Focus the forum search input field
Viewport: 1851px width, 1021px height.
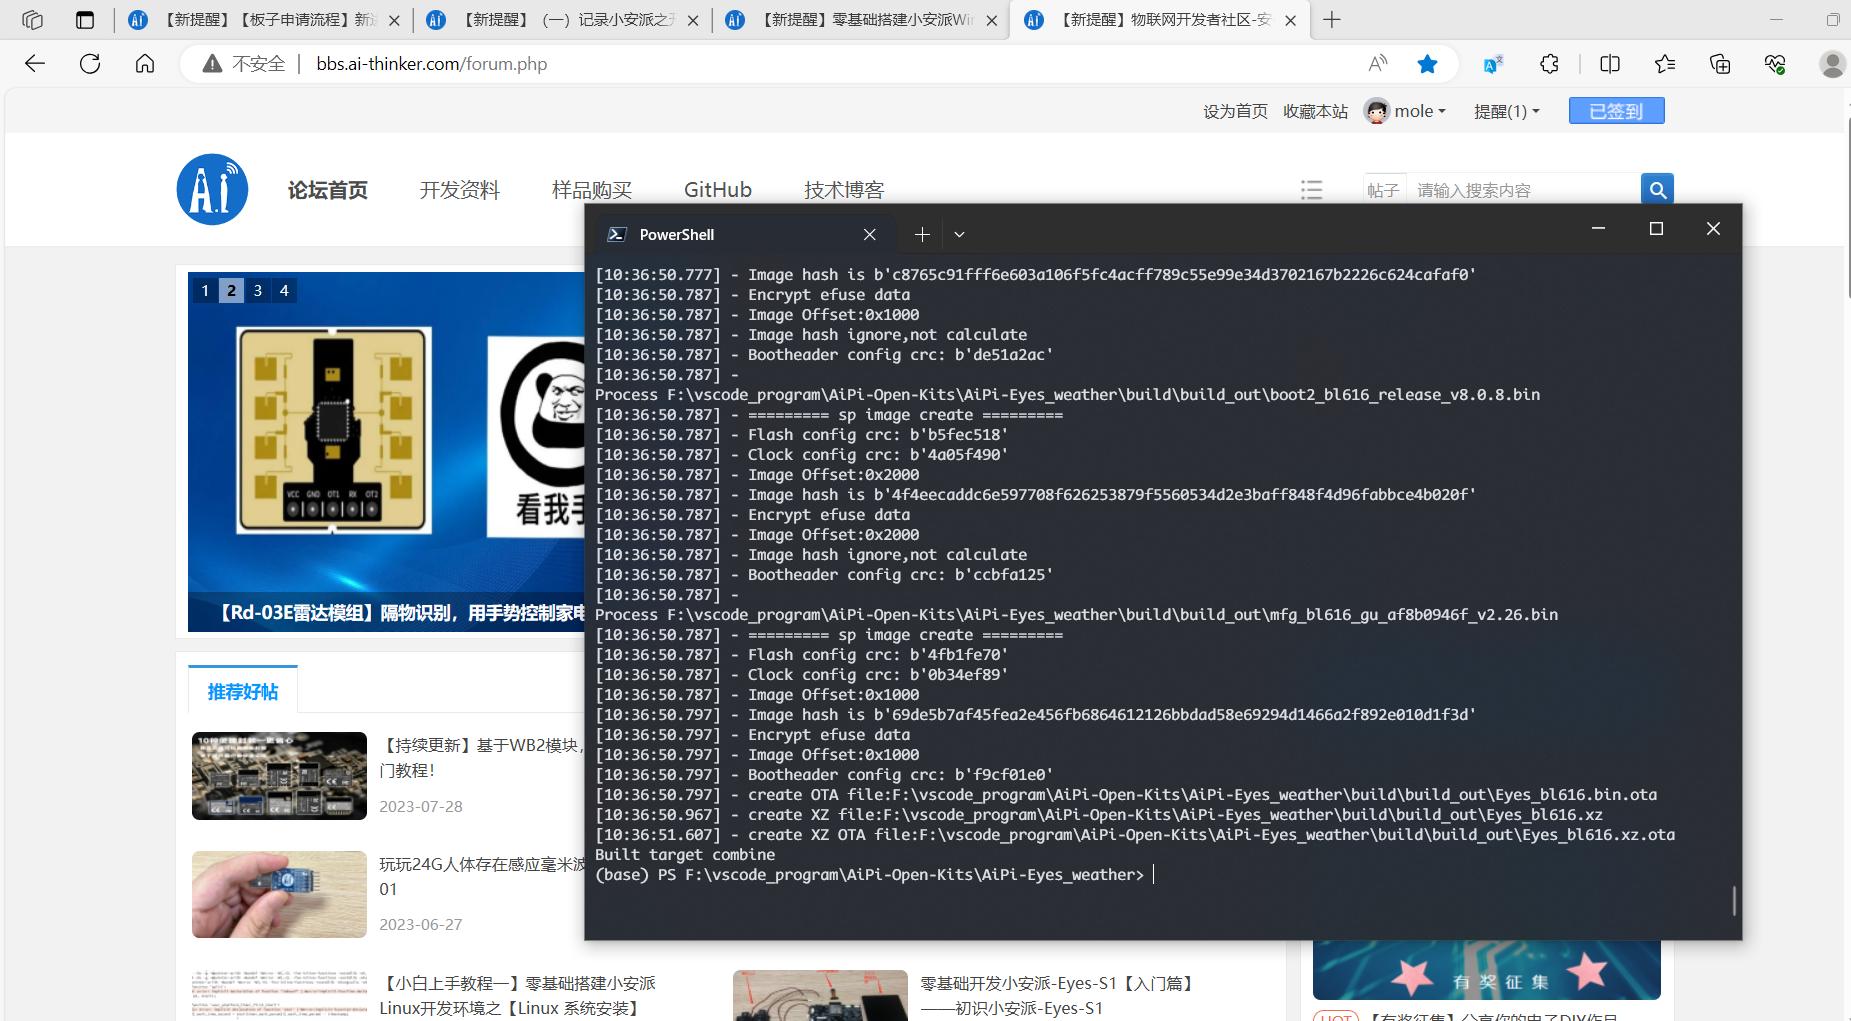(1523, 190)
